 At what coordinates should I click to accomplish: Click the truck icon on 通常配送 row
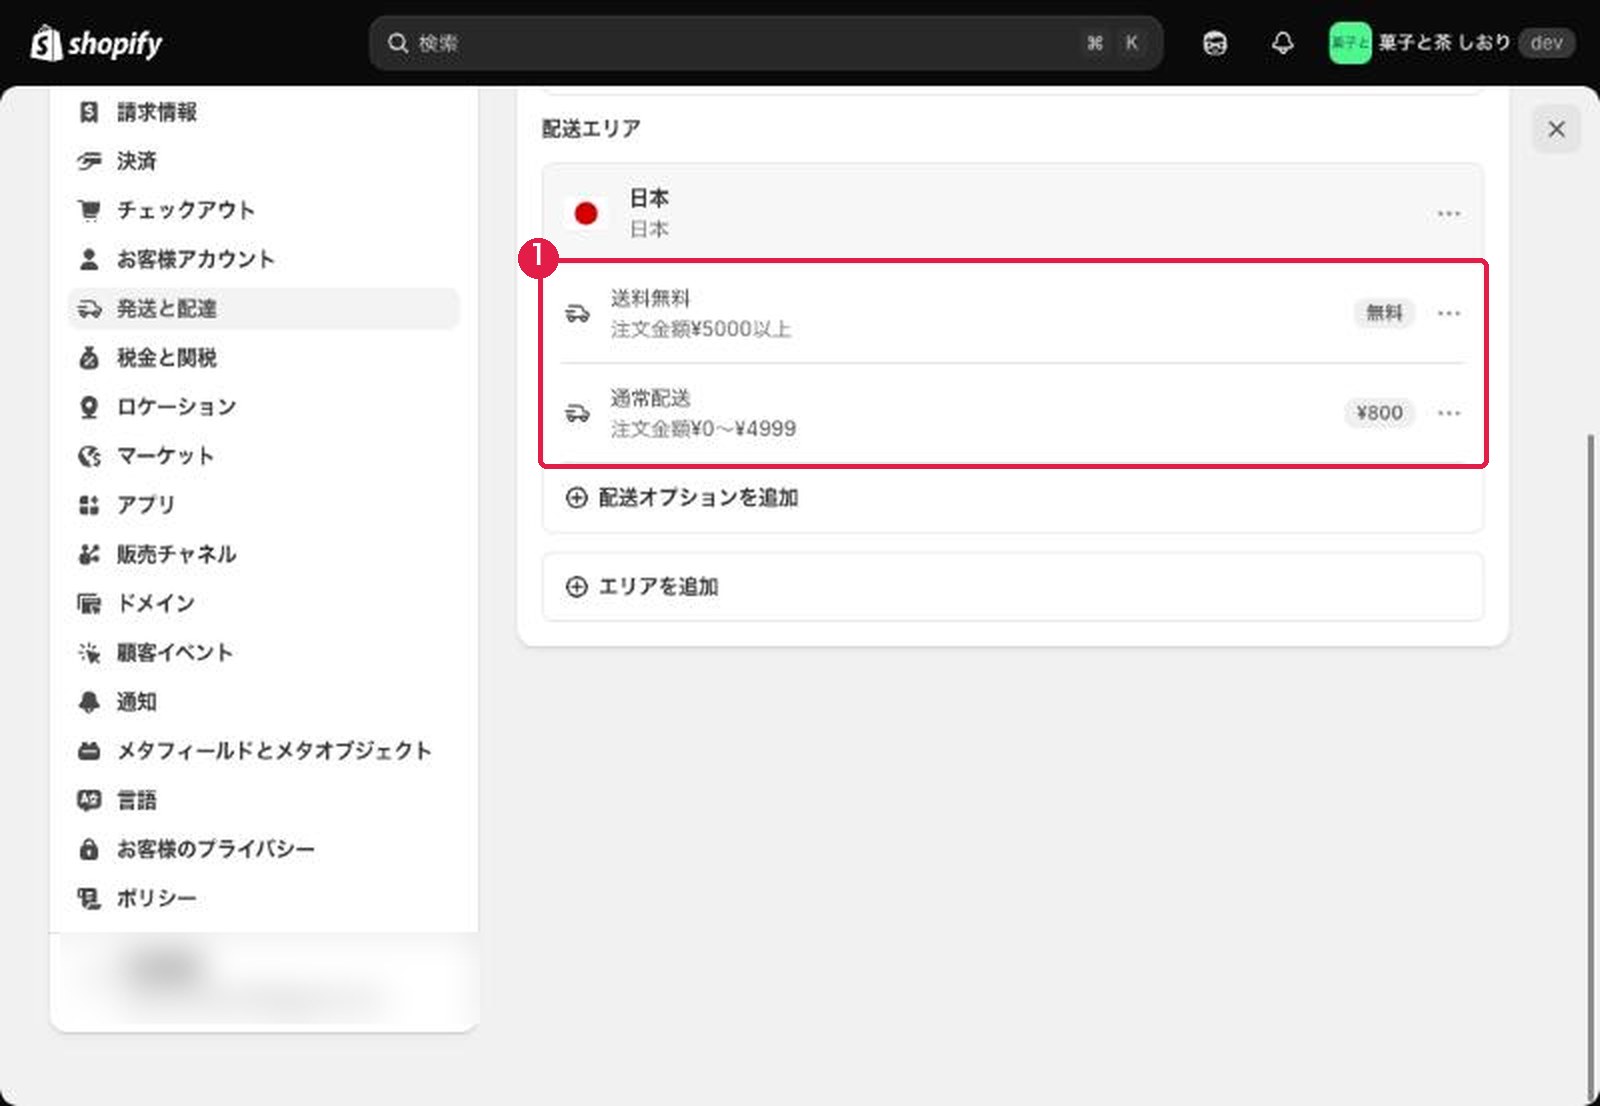[x=577, y=412]
